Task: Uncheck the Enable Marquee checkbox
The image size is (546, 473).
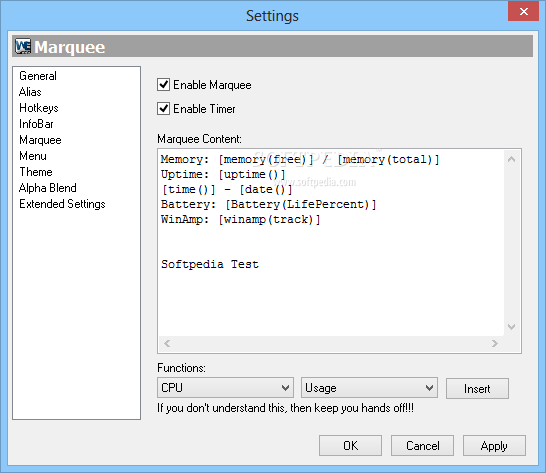Action: pos(164,85)
